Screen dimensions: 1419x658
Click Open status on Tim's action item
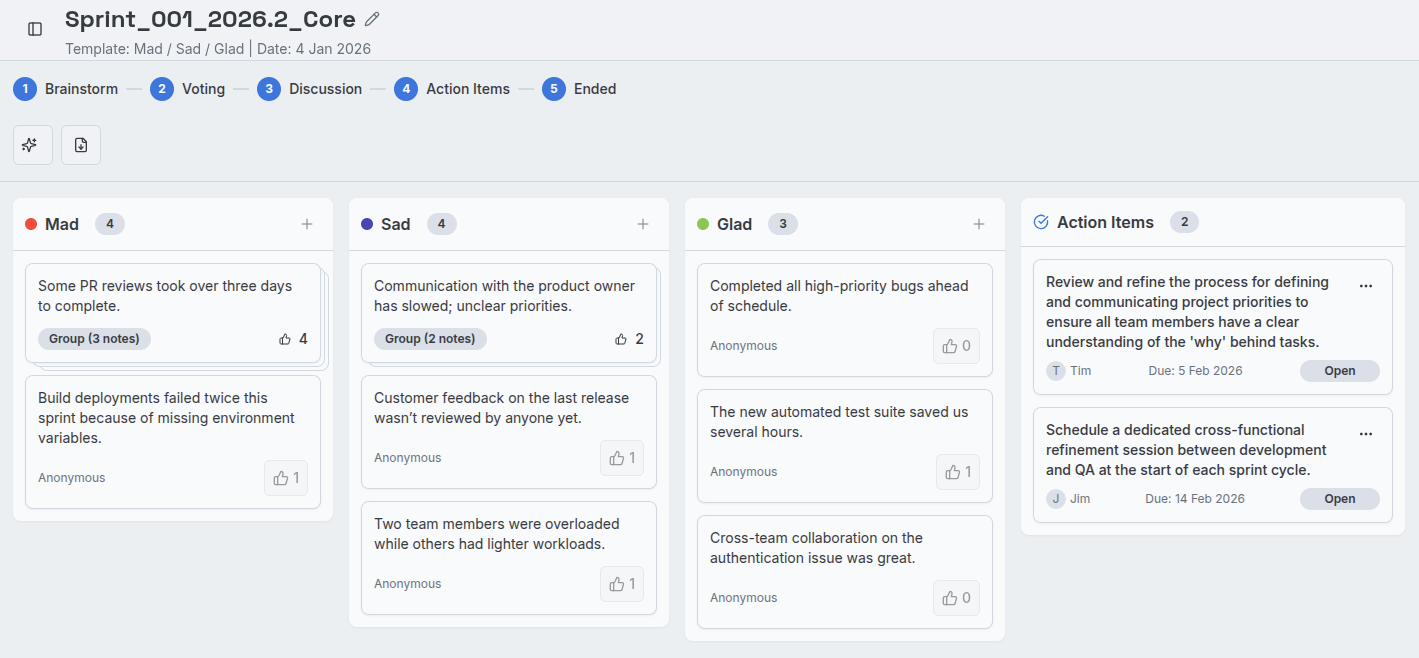(x=1339, y=371)
